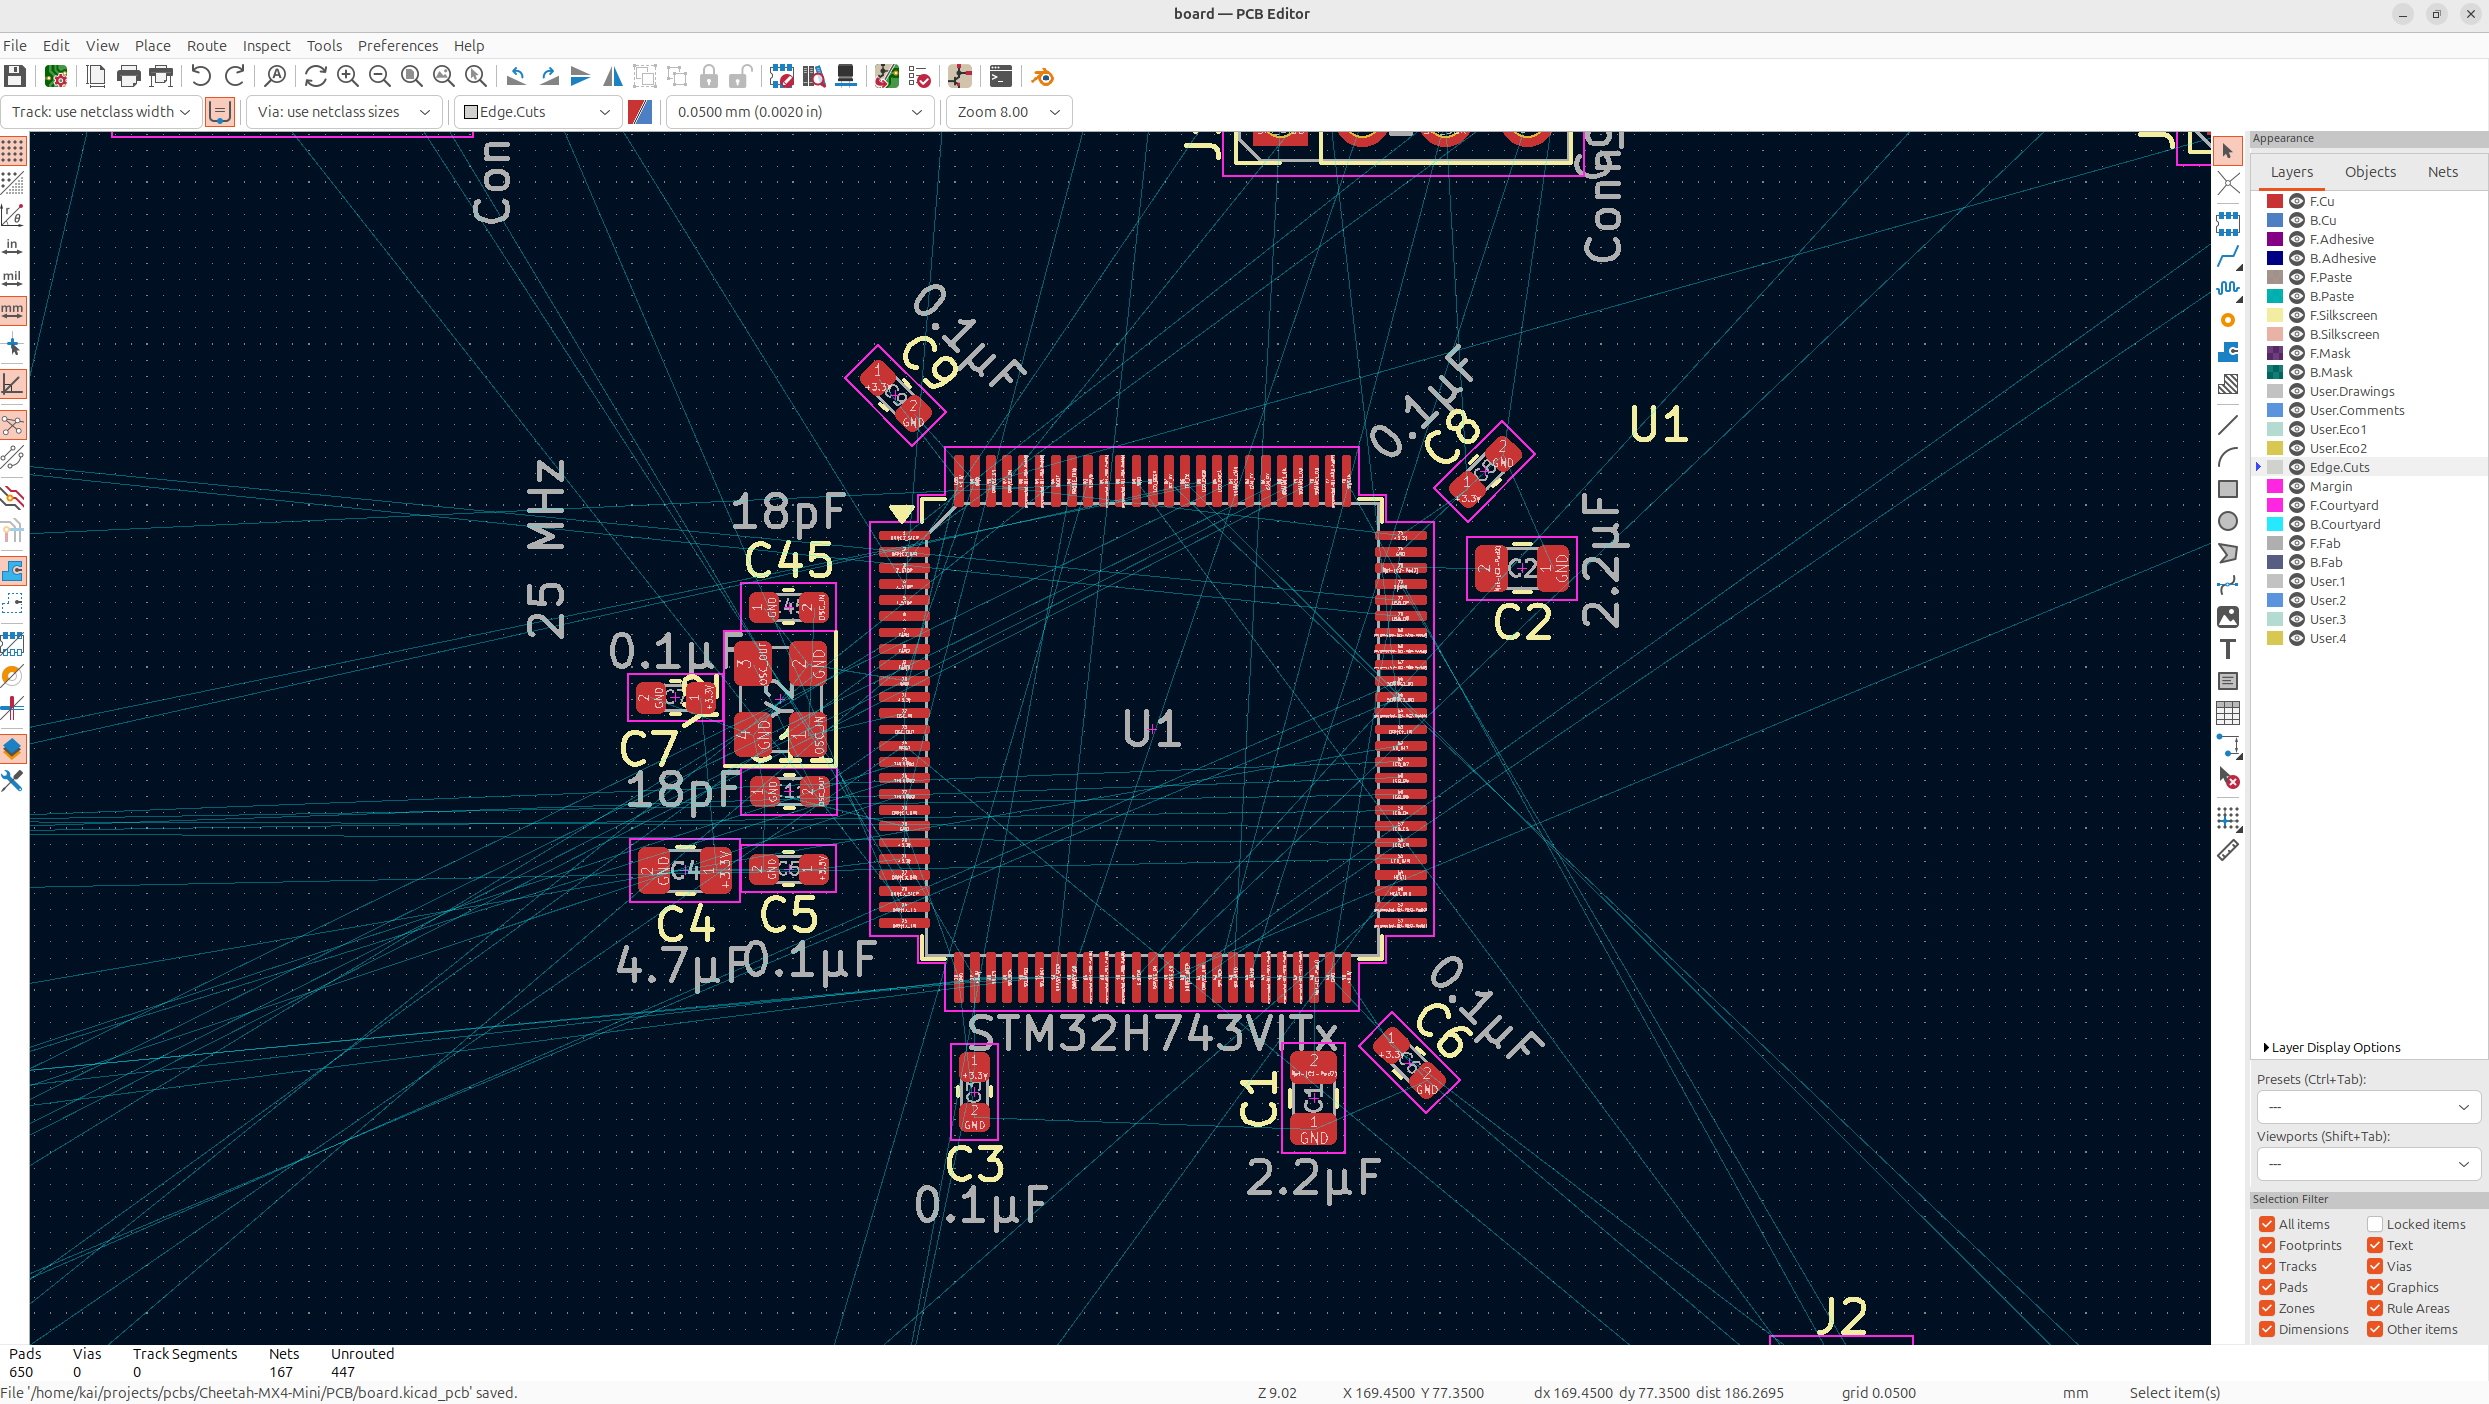The height and width of the screenshot is (1404, 2489).
Task: Open the Zoom 8.00 dropdown
Action: [1008, 112]
